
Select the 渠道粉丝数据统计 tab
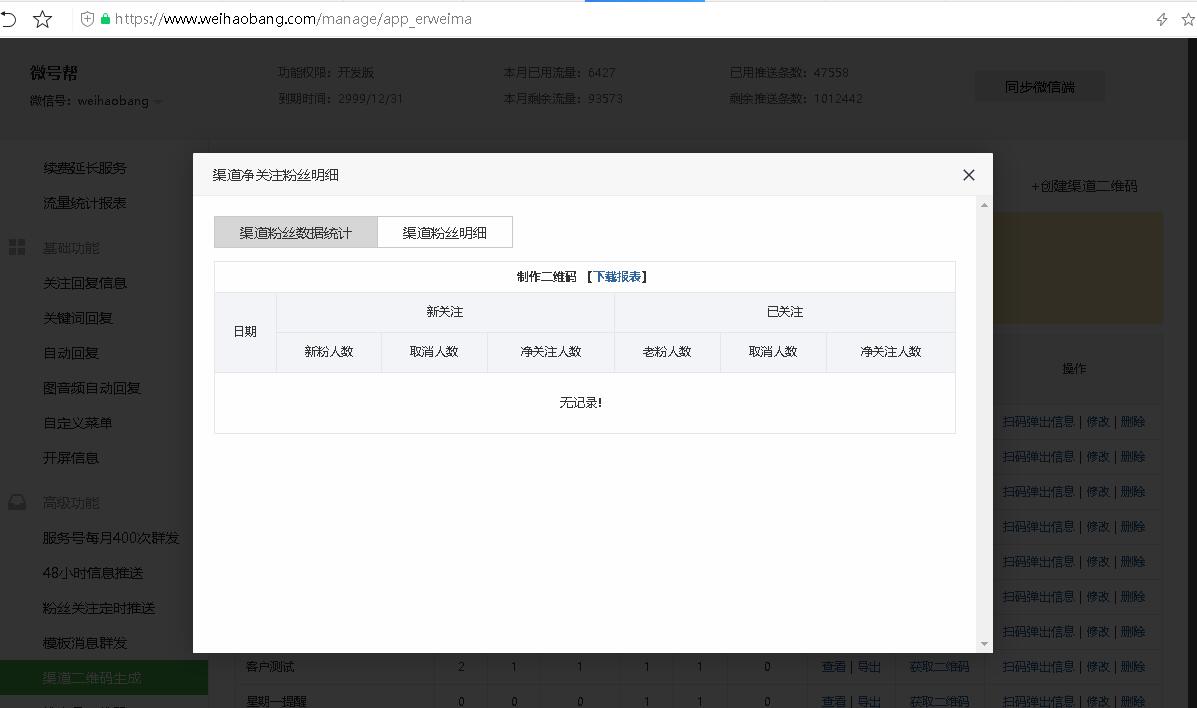295,232
